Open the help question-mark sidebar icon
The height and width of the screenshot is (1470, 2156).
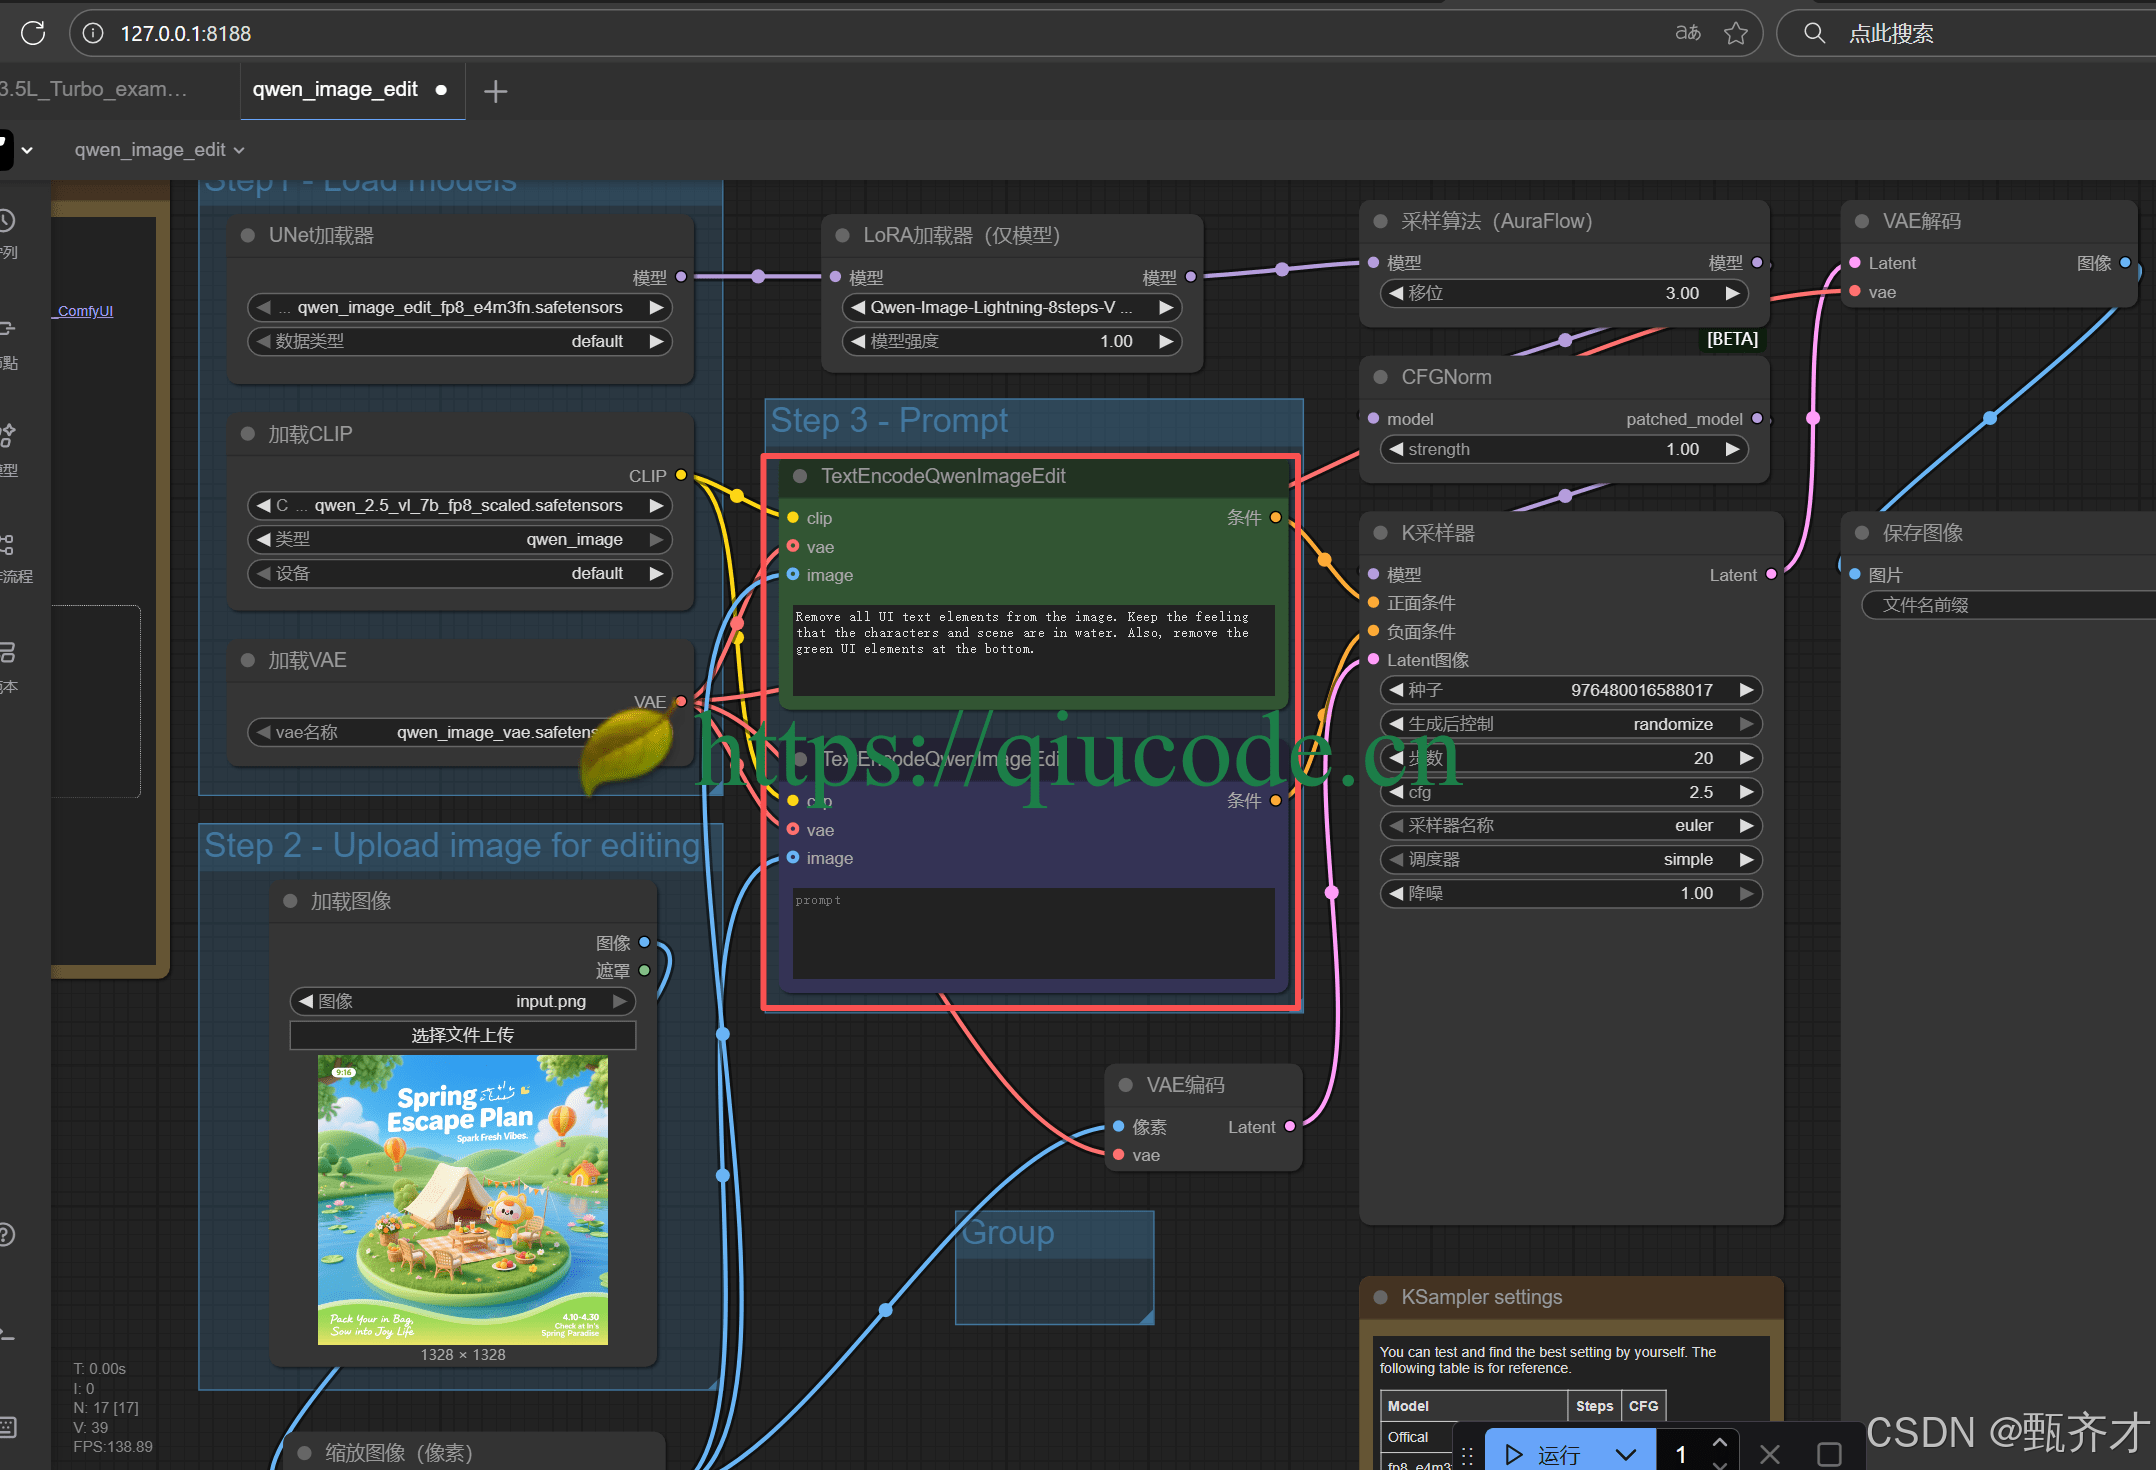click(x=6, y=1234)
